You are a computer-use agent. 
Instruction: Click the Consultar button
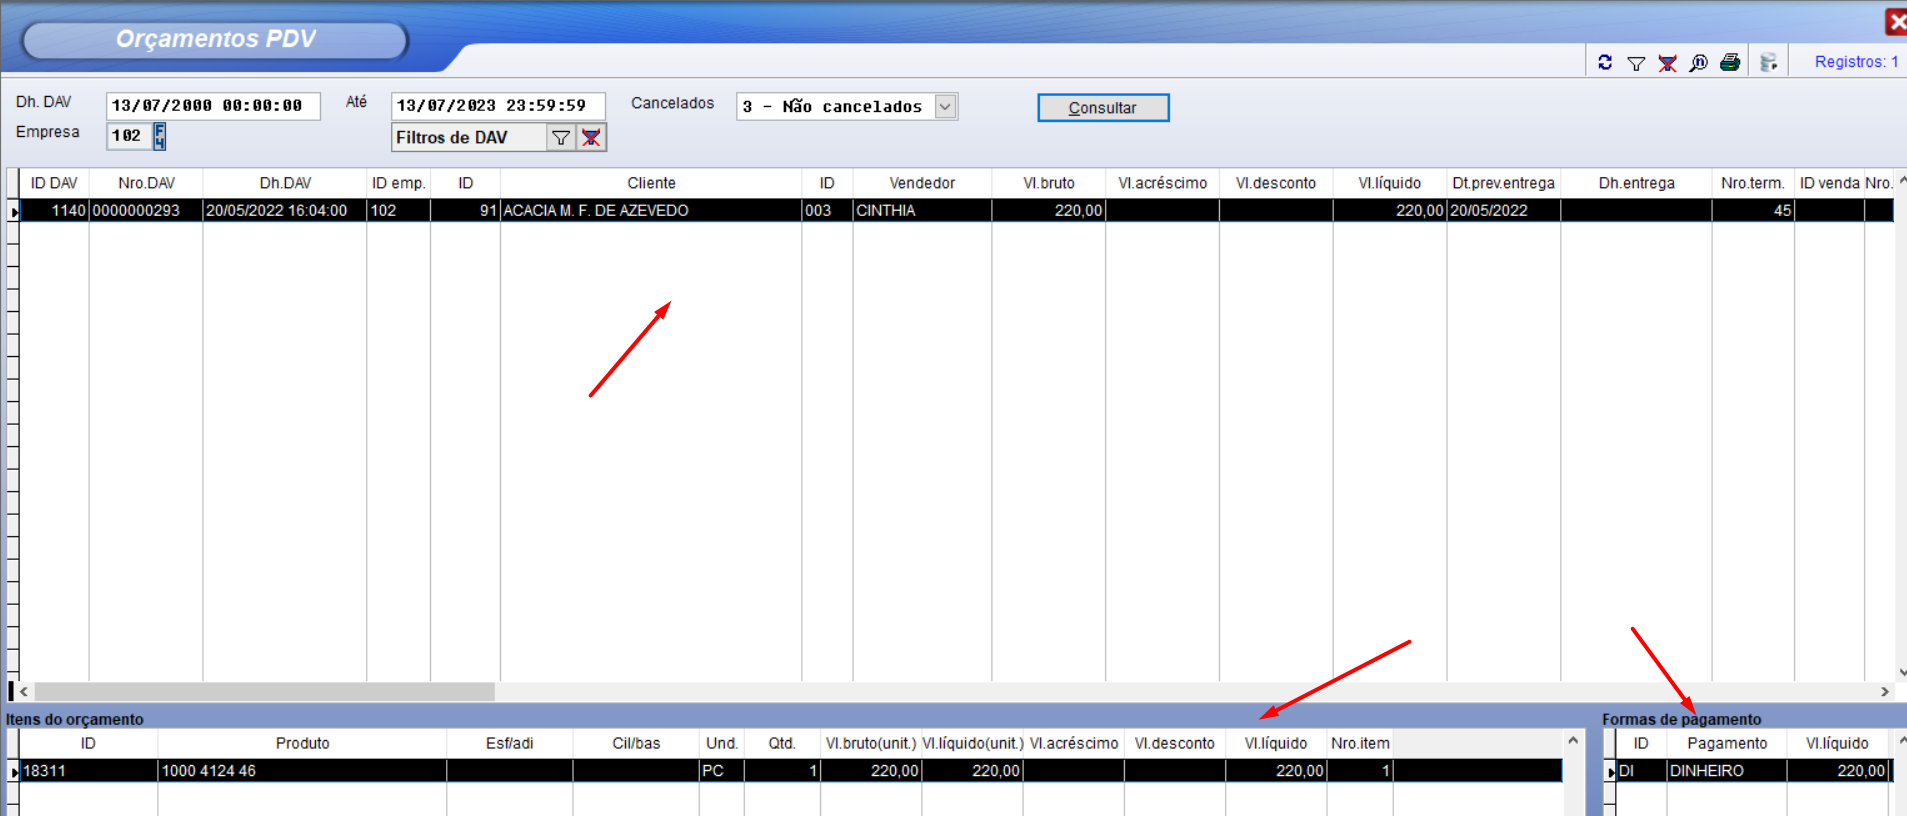(x=1103, y=108)
